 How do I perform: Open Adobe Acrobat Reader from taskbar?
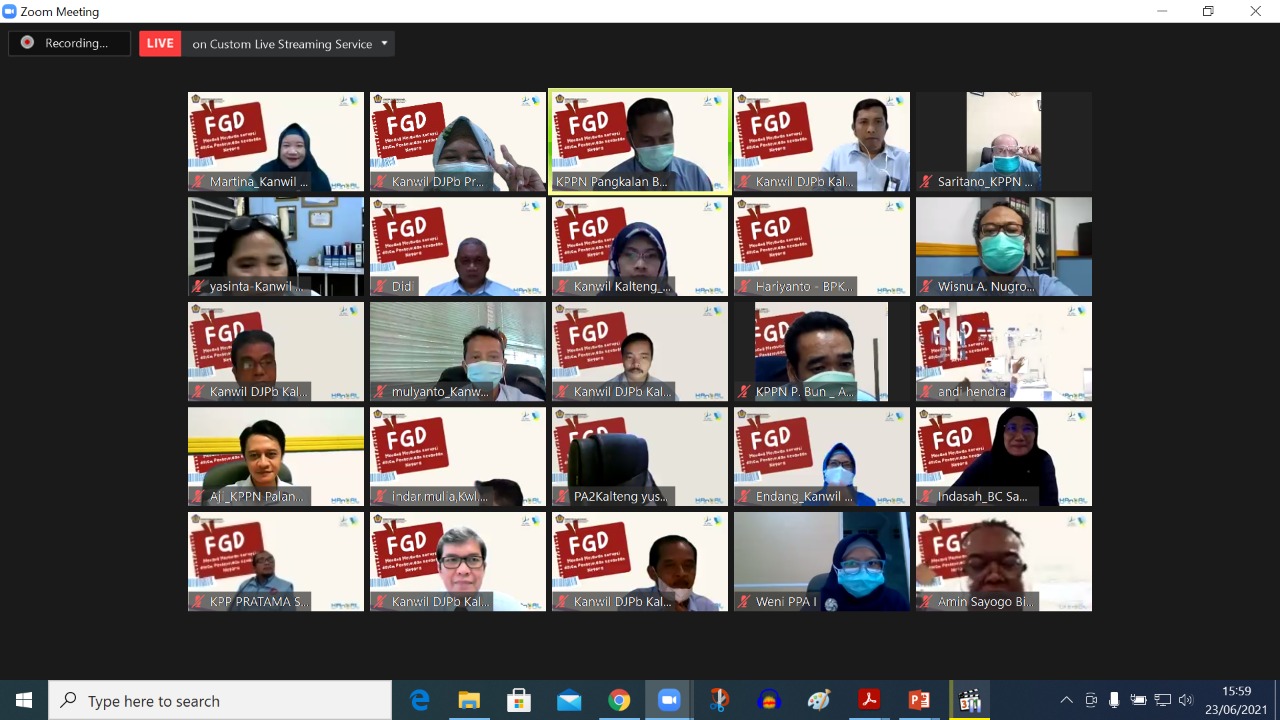[869, 700]
